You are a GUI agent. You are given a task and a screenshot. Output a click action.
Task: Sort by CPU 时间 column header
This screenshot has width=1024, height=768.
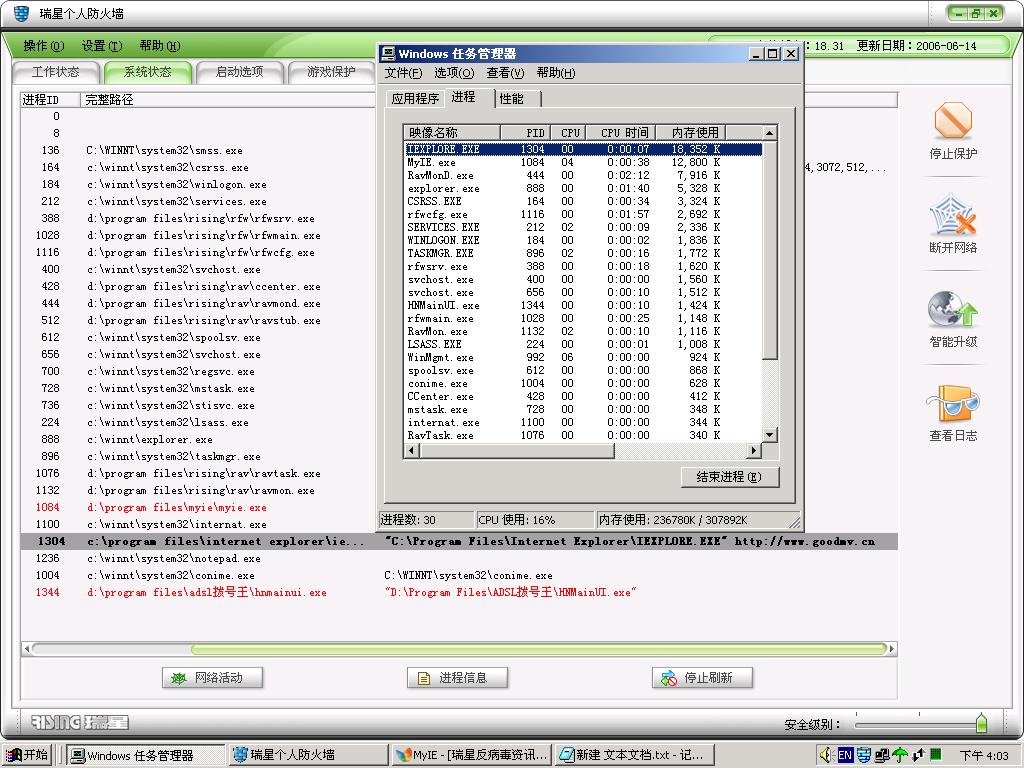(x=620, y=133)
